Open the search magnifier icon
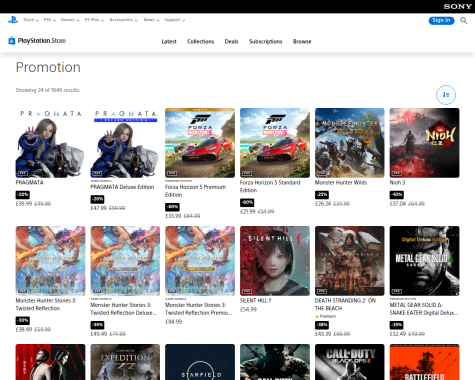The width and height of the screenshot is (475, 380). pyautogui.click(x=464, y=21)
